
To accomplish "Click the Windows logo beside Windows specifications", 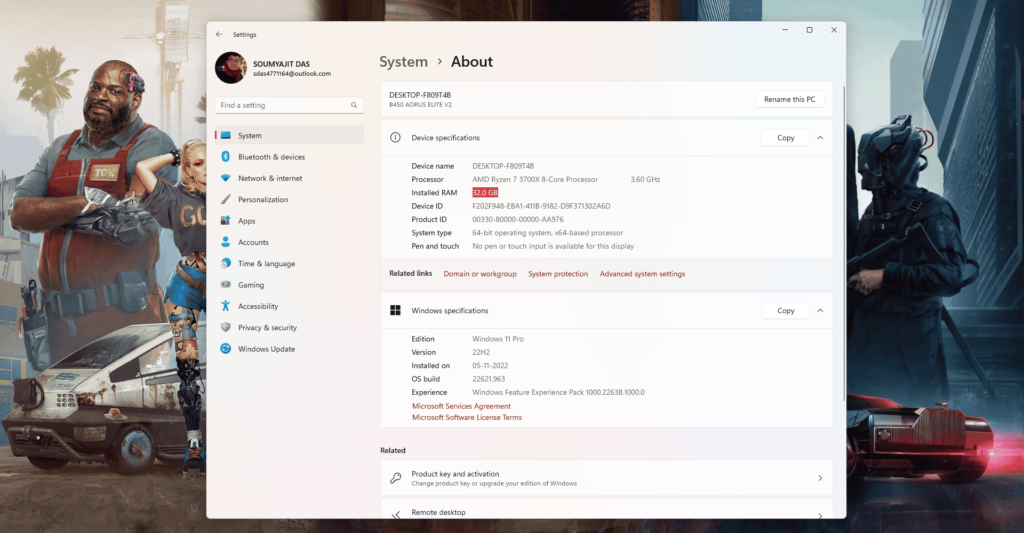I will point(395,310).
